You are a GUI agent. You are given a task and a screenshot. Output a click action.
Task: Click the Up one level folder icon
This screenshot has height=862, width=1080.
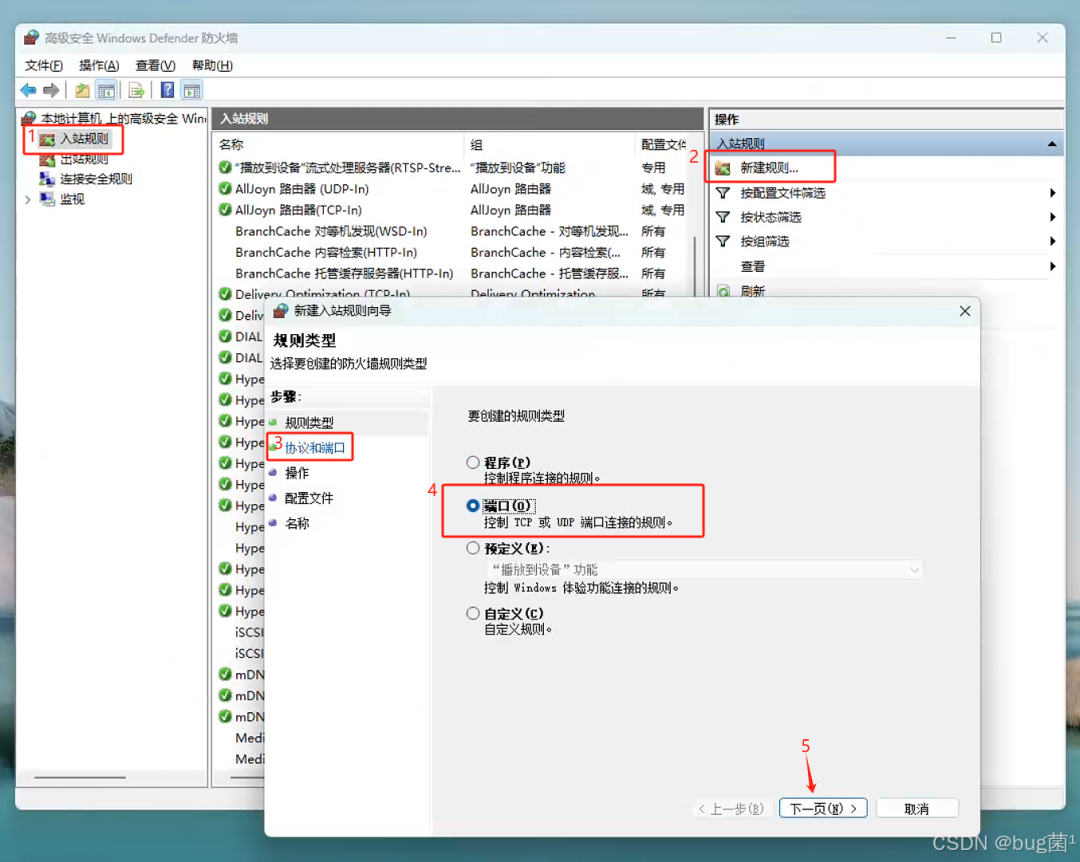click(82, 90)
